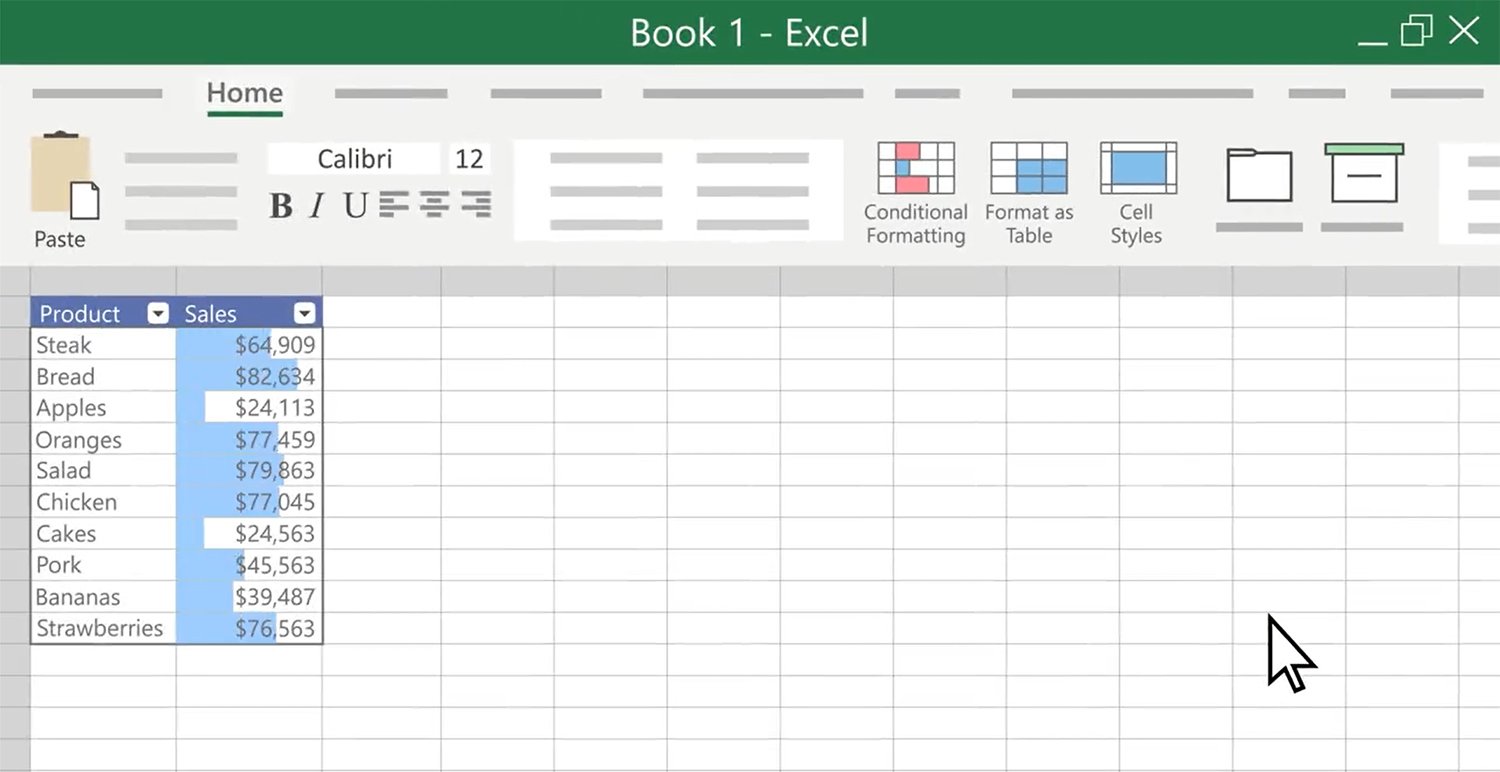Click the $64,909 sales cell
This screenshot has width=1500, height=772.
tap(249, 345)
